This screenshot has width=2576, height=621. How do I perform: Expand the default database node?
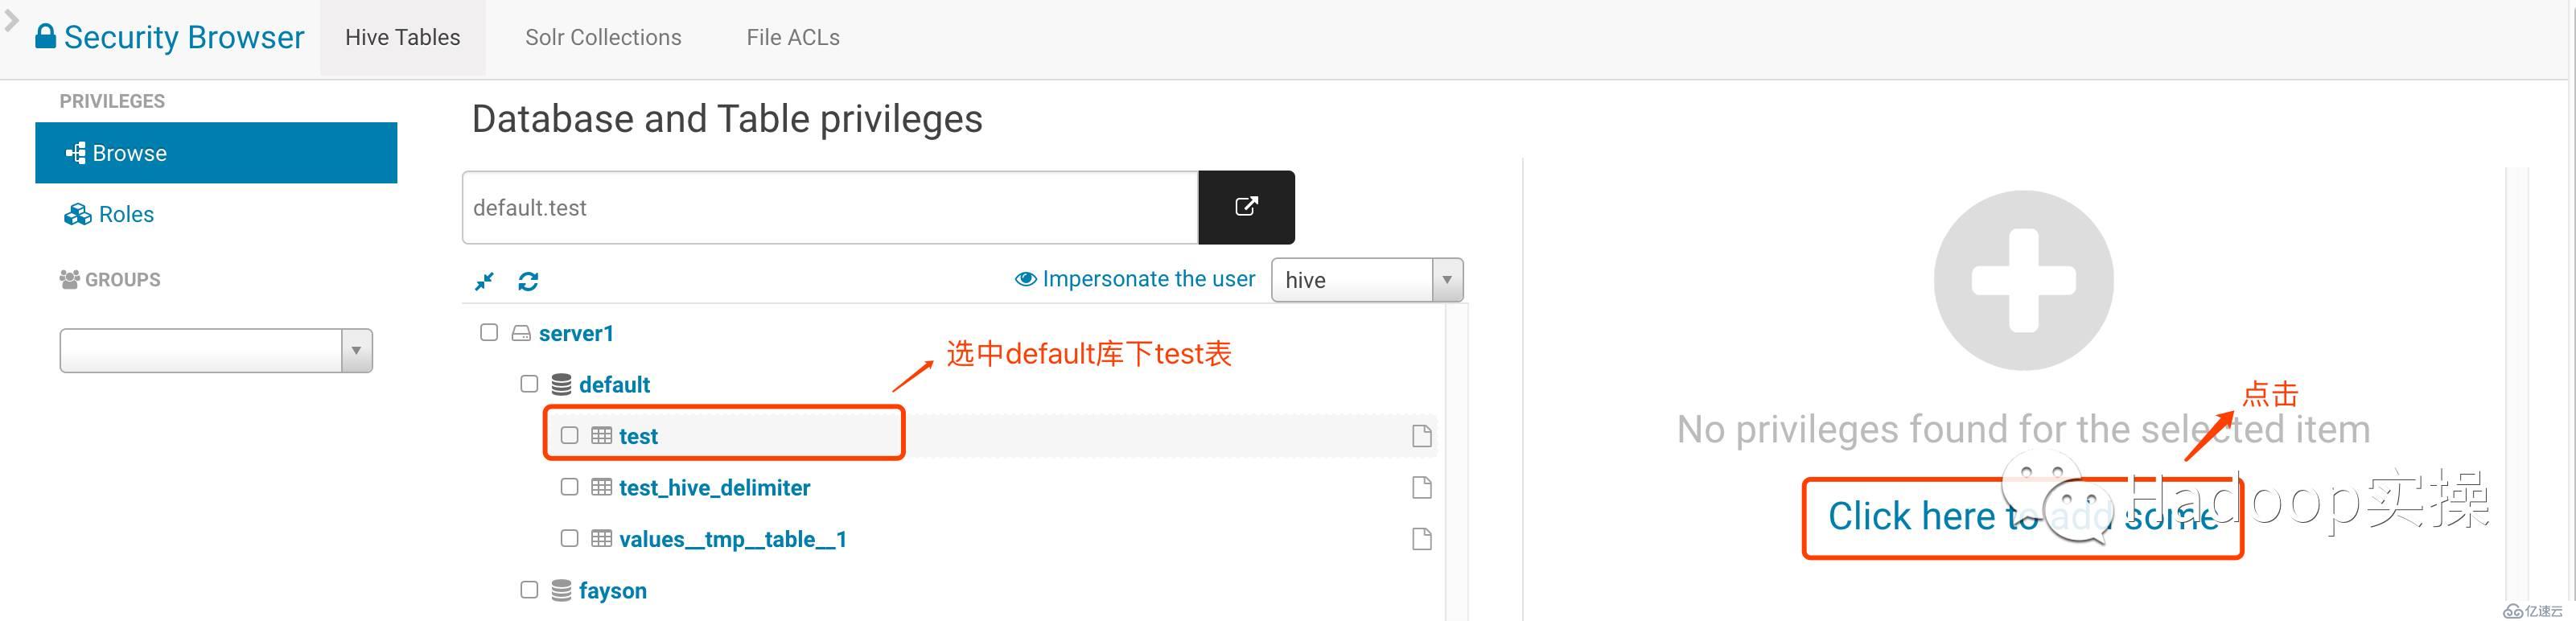pyautogui.click(x=614, y=385)
